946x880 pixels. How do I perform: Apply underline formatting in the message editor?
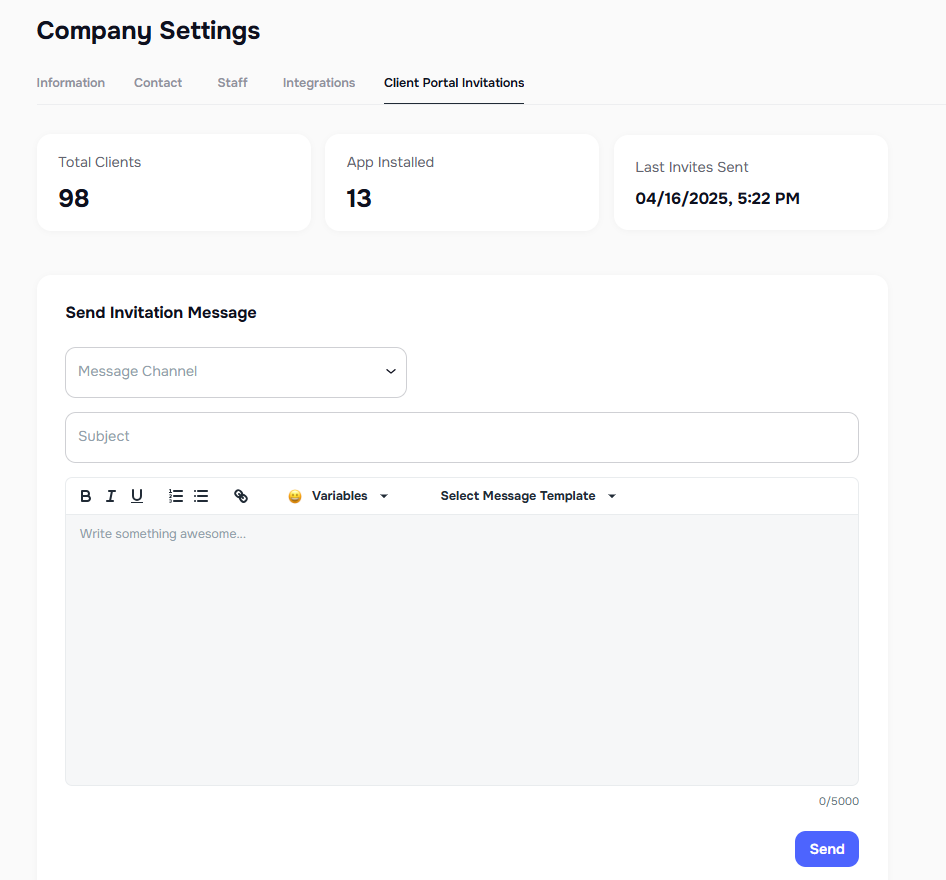coord(136,495)
